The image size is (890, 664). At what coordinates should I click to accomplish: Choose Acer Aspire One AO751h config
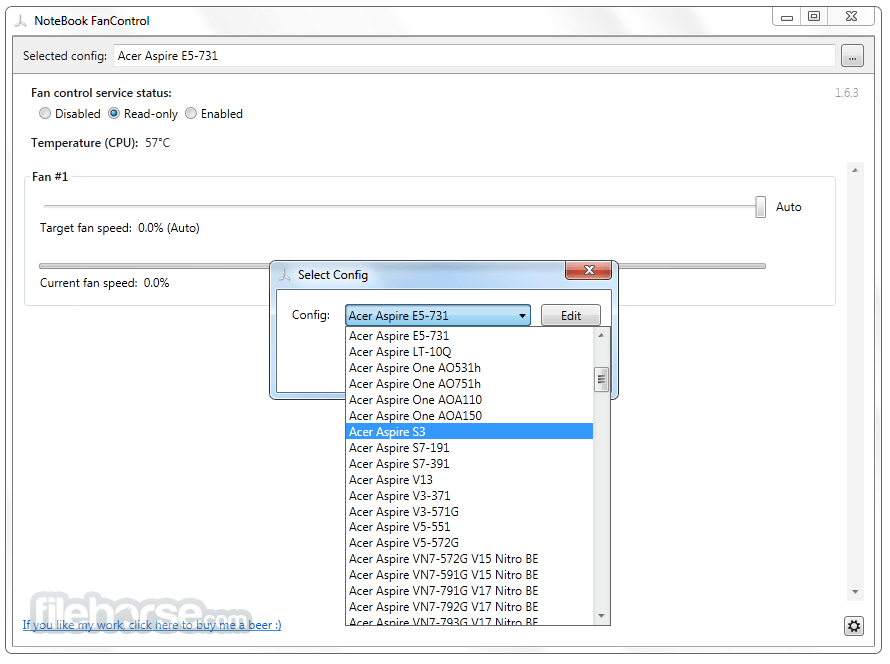(x=469, y=384)
